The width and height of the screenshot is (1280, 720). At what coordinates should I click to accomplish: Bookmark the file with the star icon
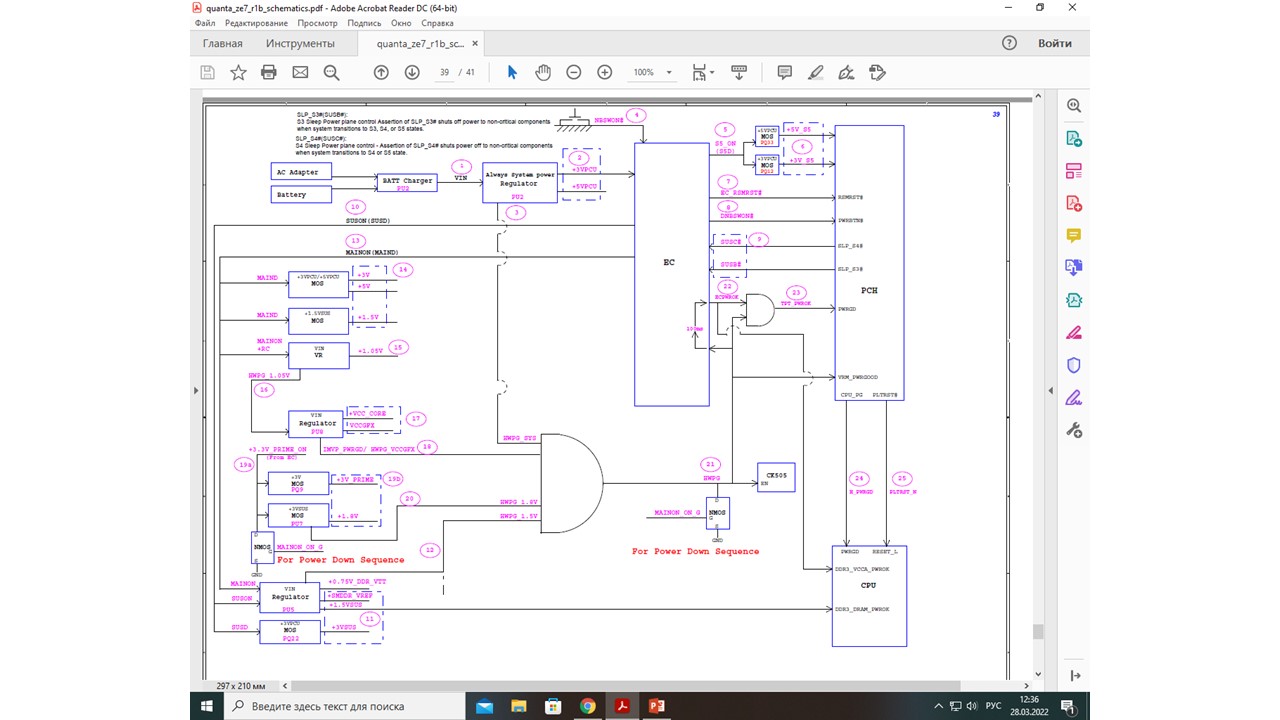(238, 72)
